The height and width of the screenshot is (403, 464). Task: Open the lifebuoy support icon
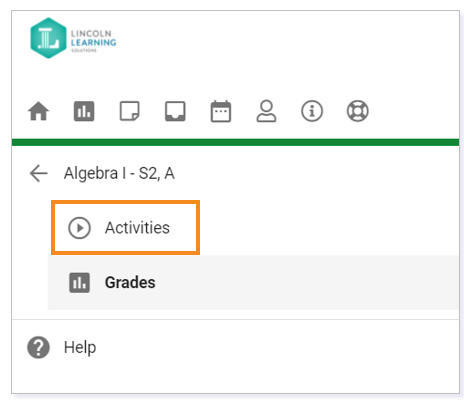tap(358, 111)
